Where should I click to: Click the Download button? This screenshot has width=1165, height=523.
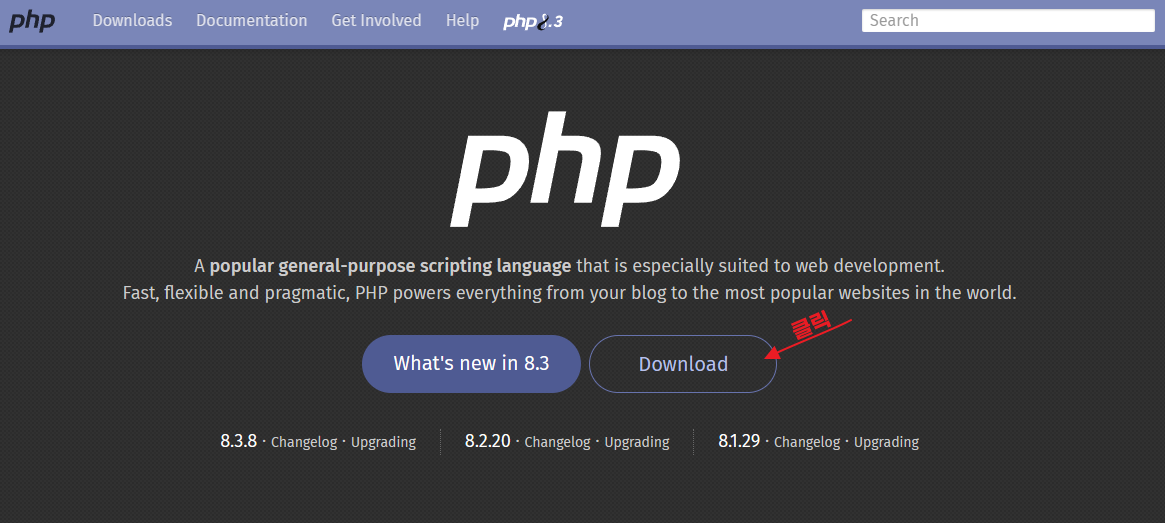pos(683,364)
